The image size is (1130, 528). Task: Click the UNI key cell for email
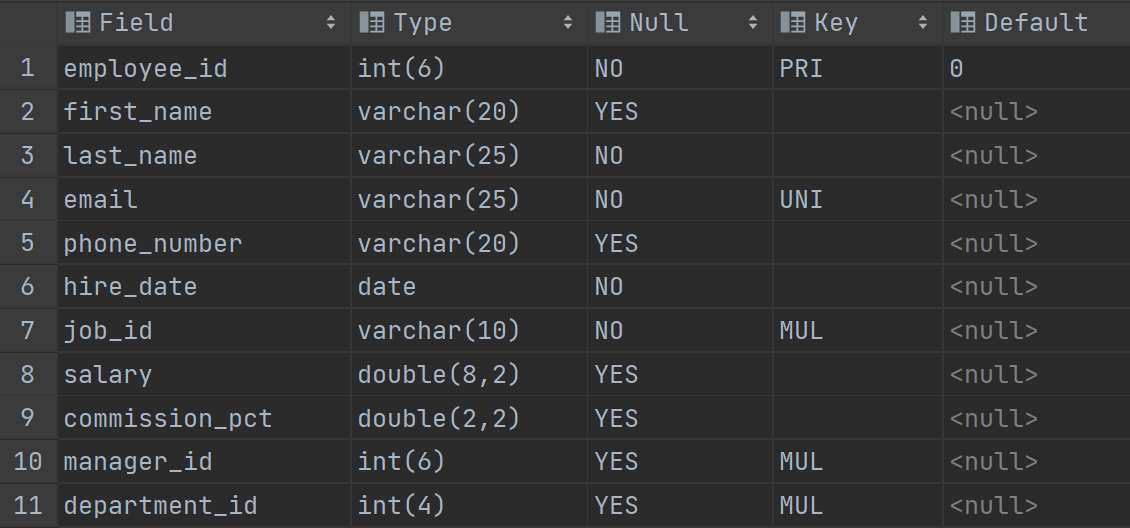point(858,200)
